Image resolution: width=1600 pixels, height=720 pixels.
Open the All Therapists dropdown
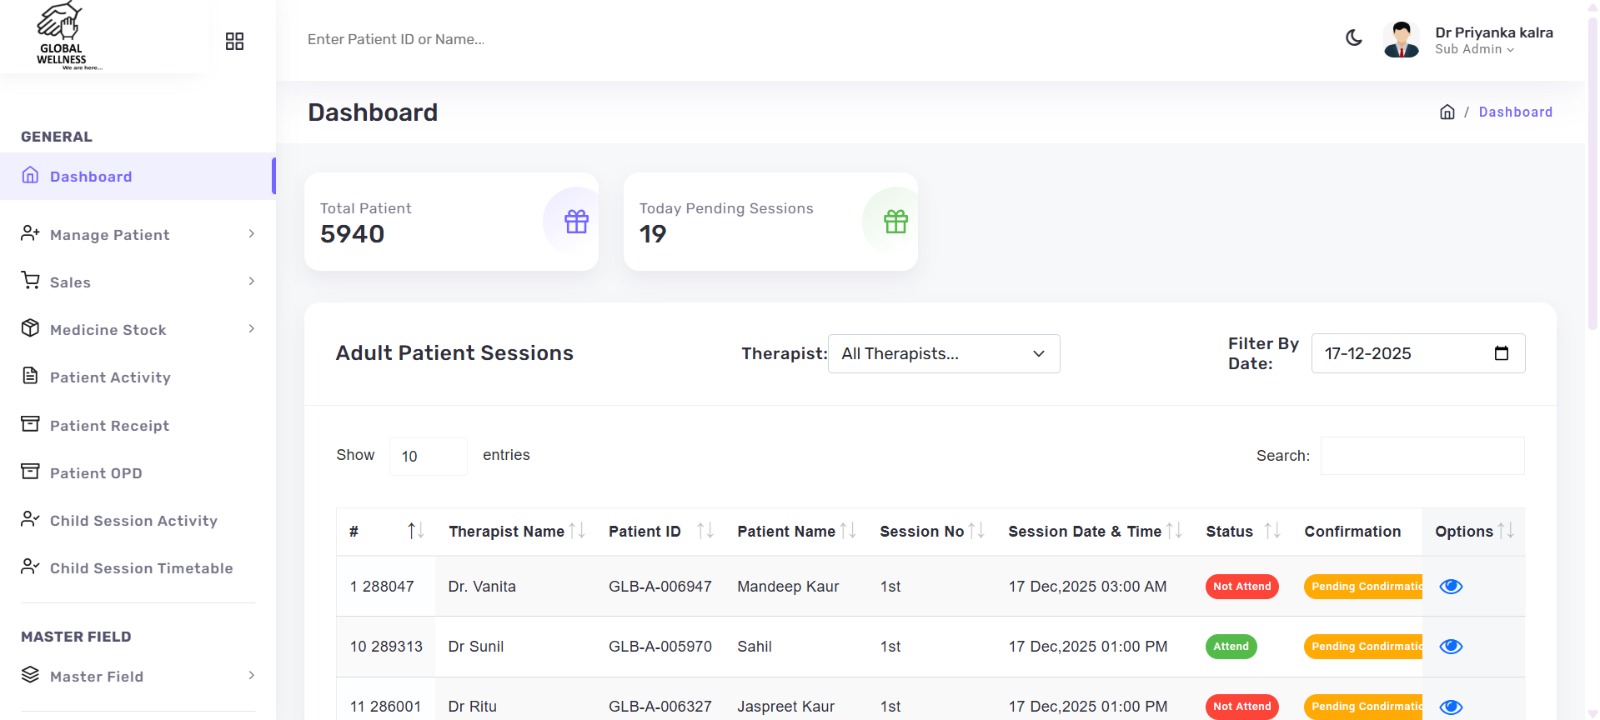943,354
